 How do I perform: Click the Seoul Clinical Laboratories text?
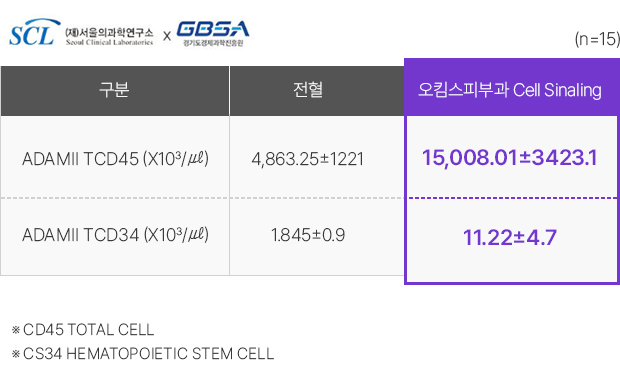[109, 42]
